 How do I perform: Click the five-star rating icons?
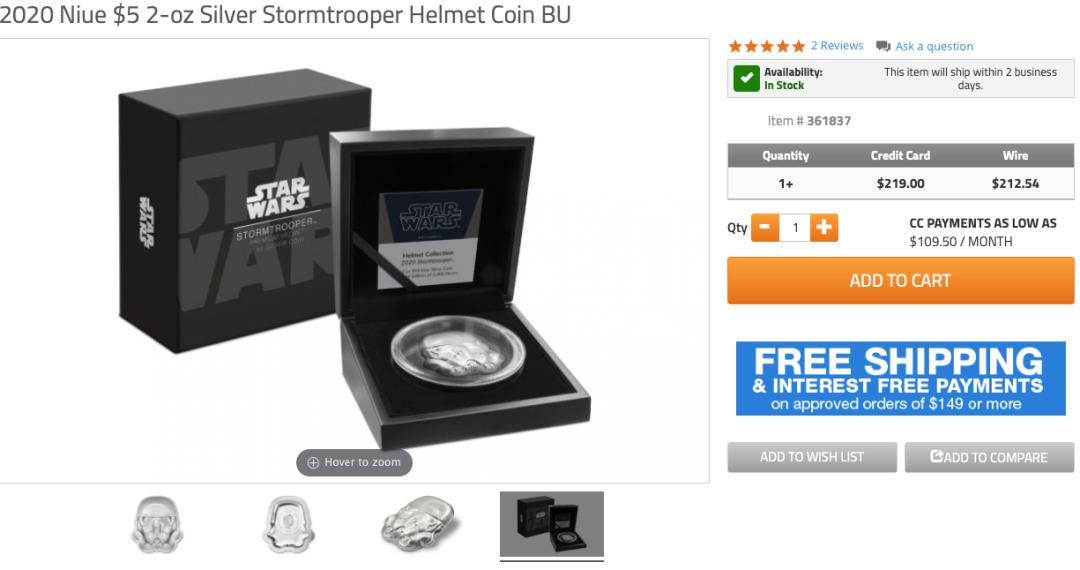pyautogui.click(x=767, y=46)
